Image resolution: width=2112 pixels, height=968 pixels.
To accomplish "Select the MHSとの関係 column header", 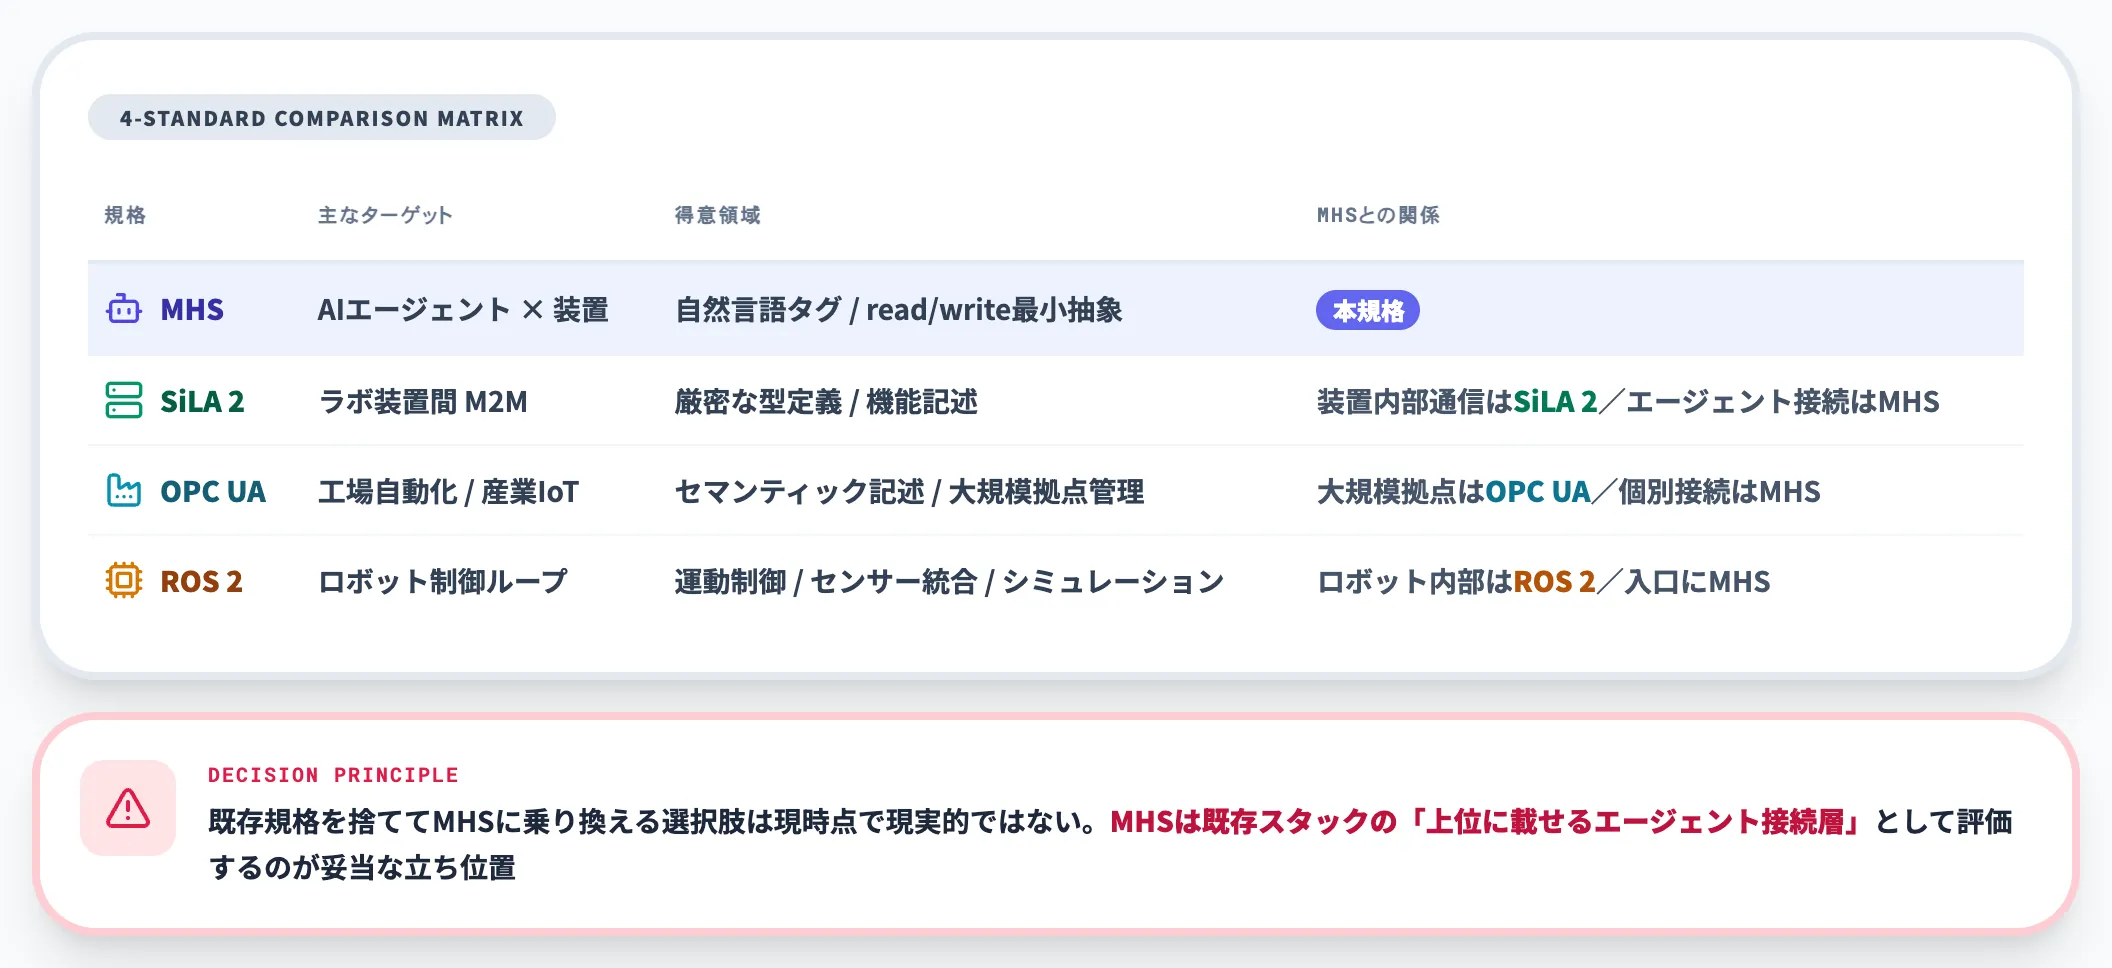I will (x=1378, y=215).
